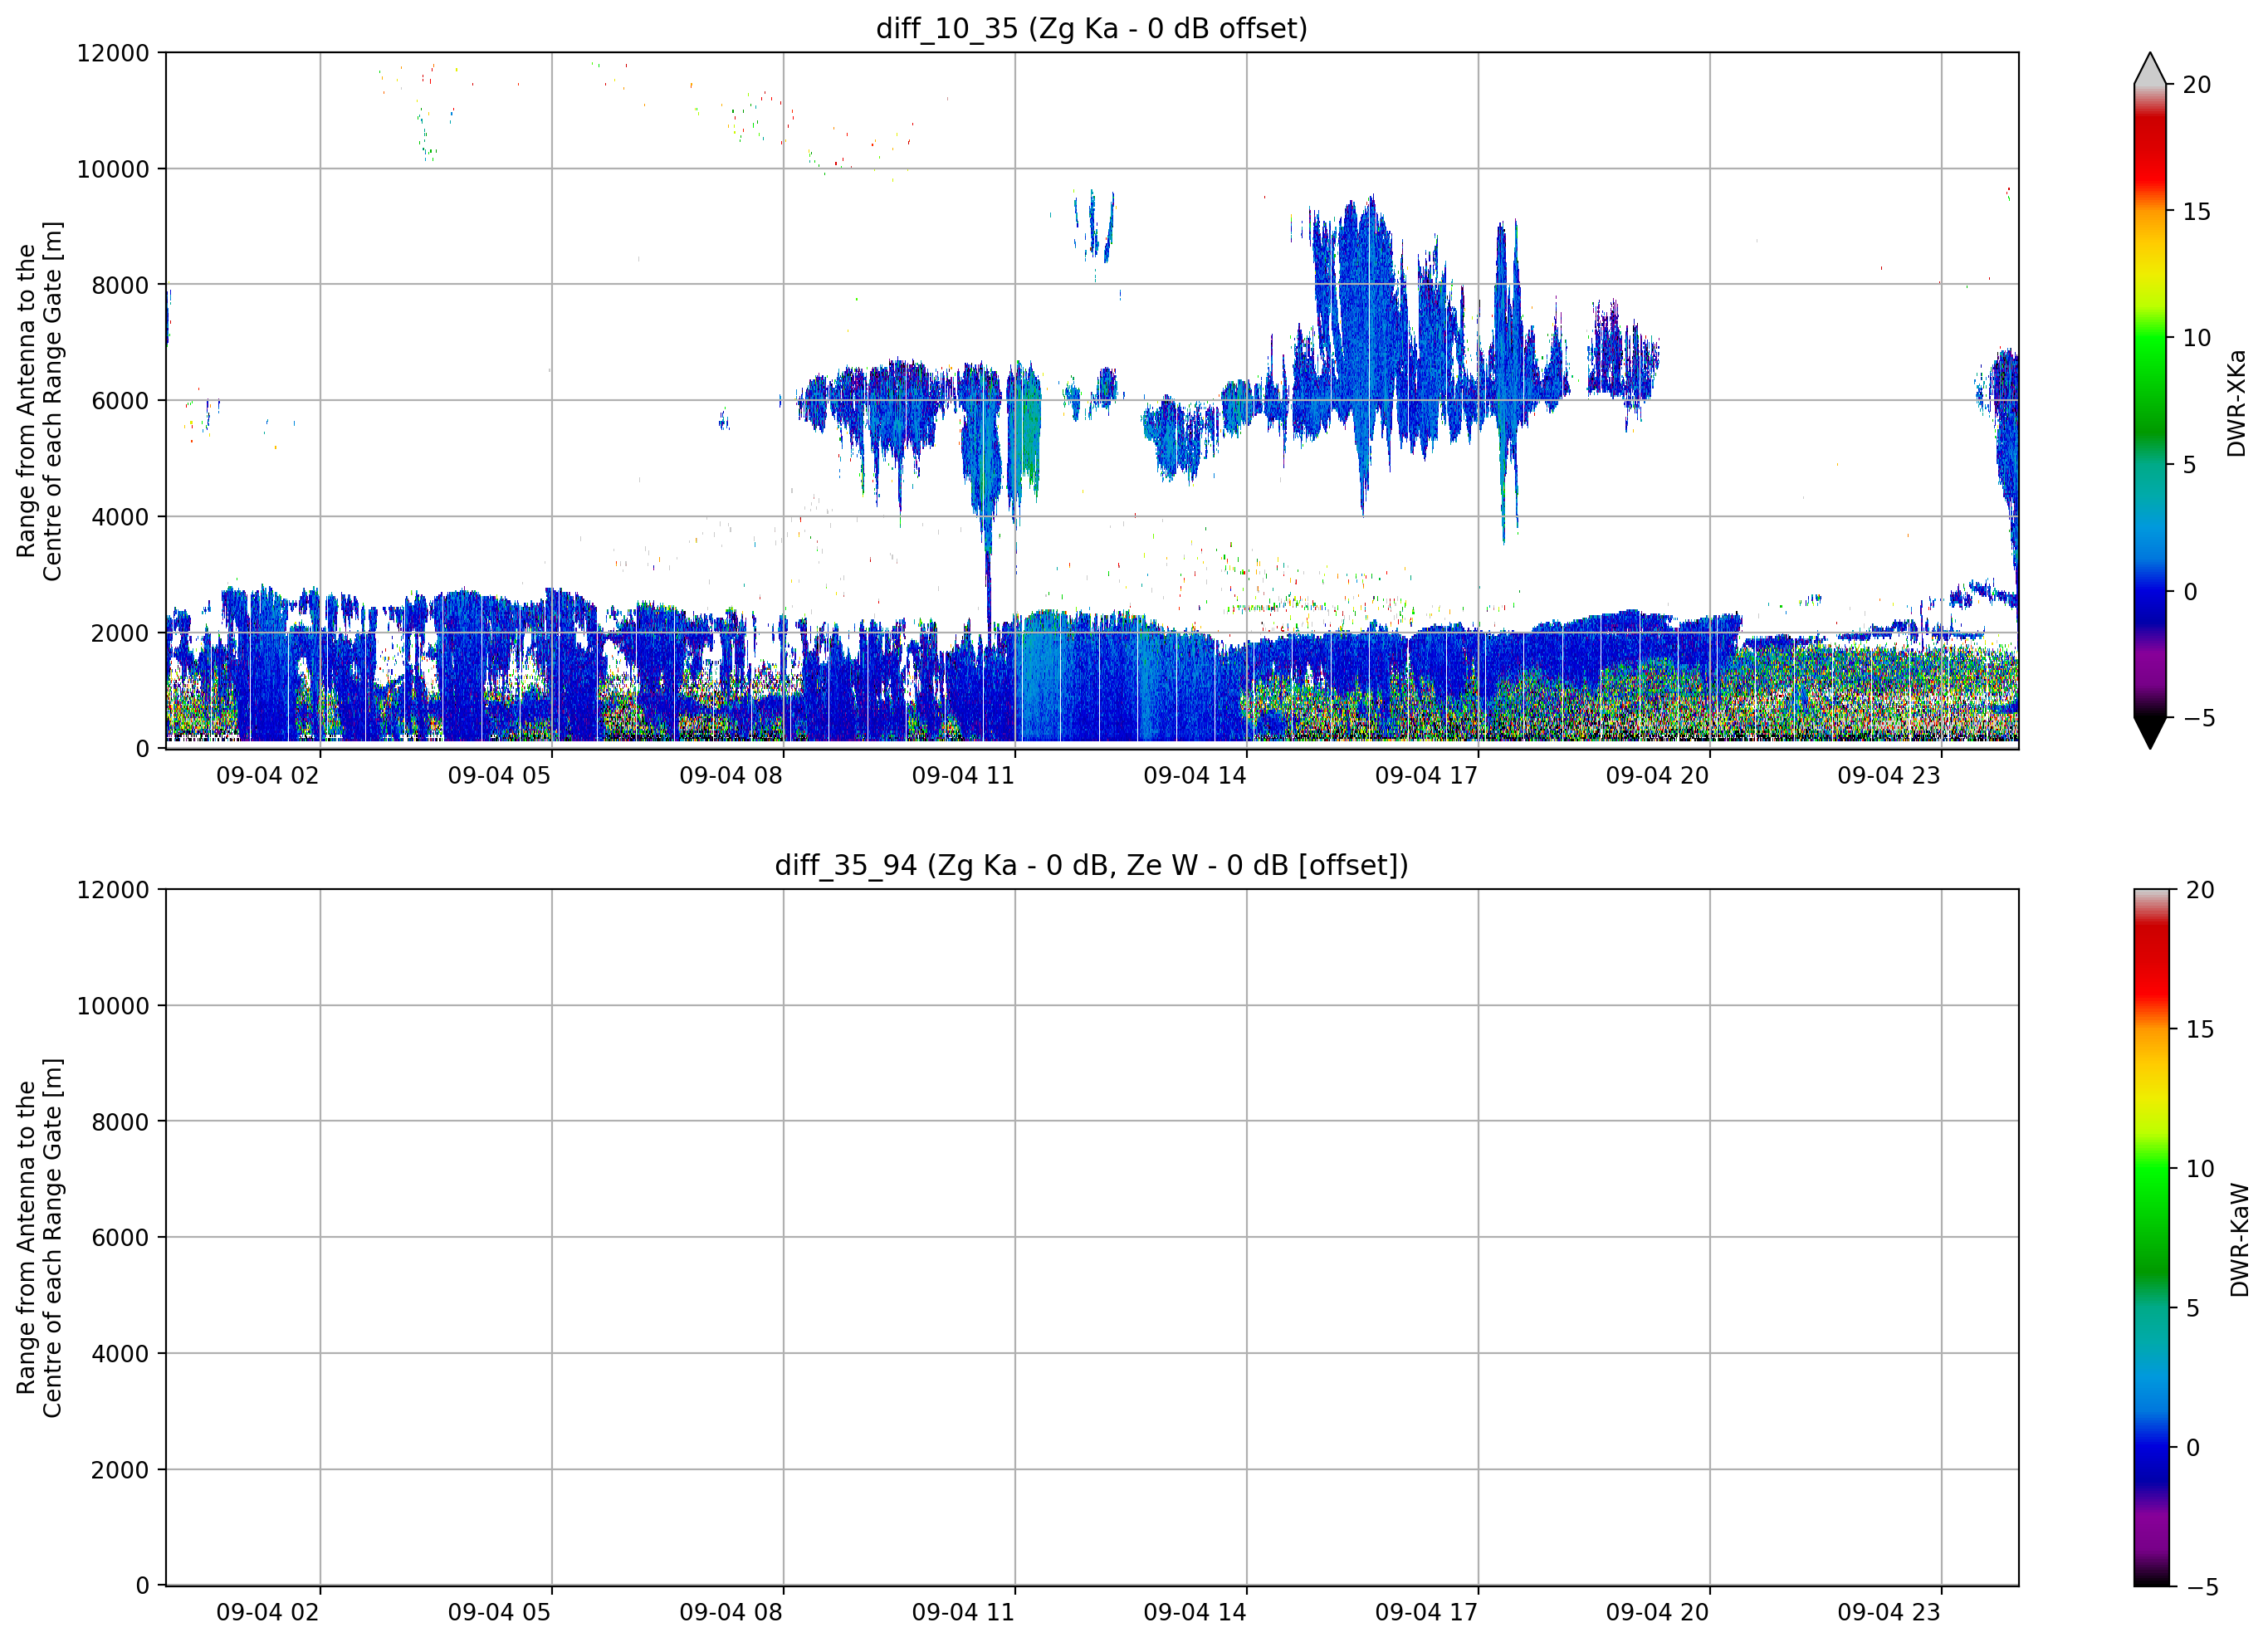
Task: Click the bottom plot y-axis range title
Action: (x=39, y=1237)
